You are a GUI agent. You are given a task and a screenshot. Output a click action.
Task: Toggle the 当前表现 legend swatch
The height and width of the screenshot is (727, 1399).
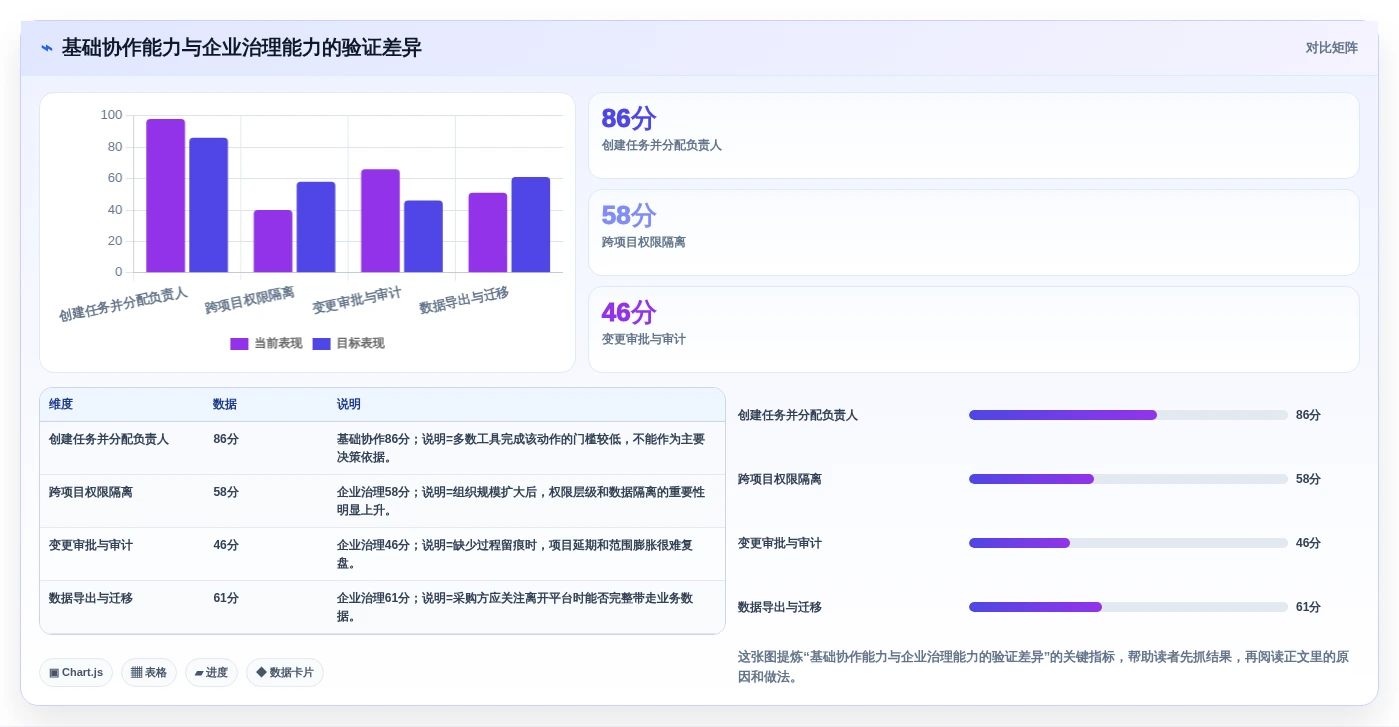[x=239, y=344]
